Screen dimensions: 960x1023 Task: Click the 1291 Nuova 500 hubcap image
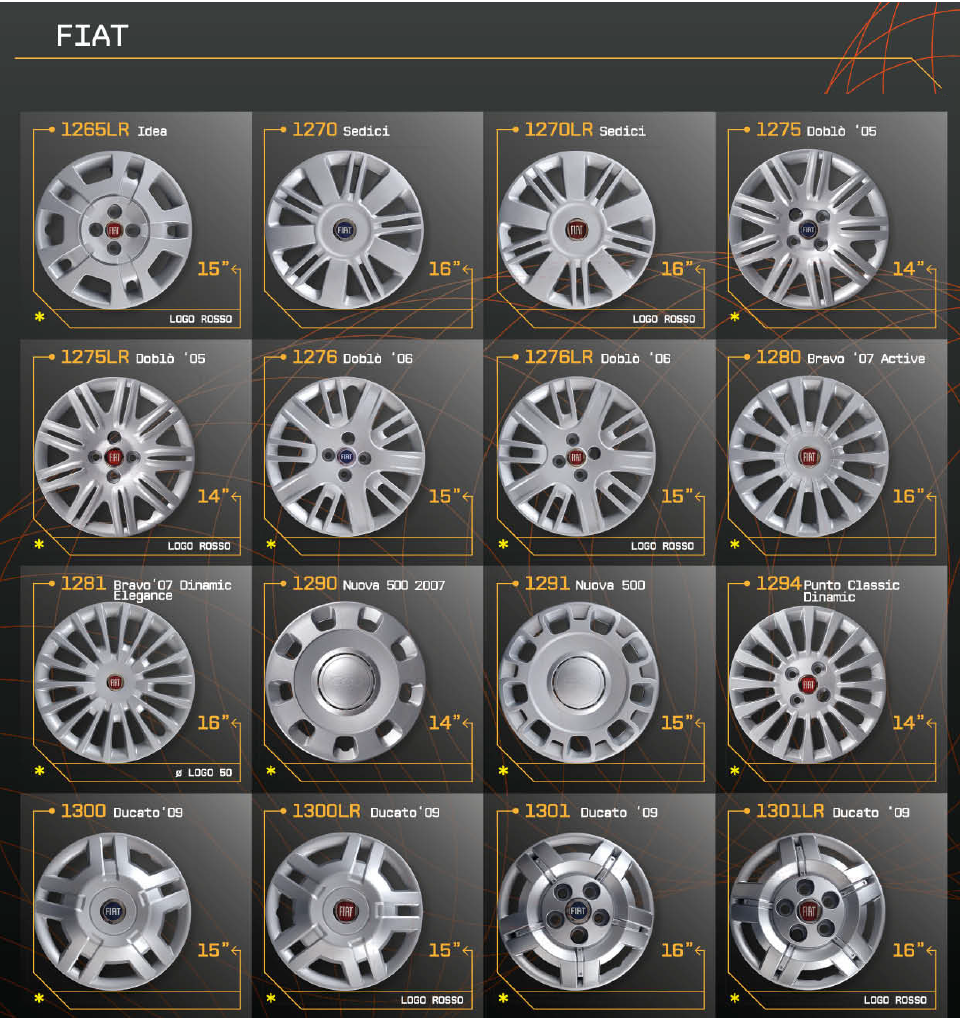(x=578, y=682)
